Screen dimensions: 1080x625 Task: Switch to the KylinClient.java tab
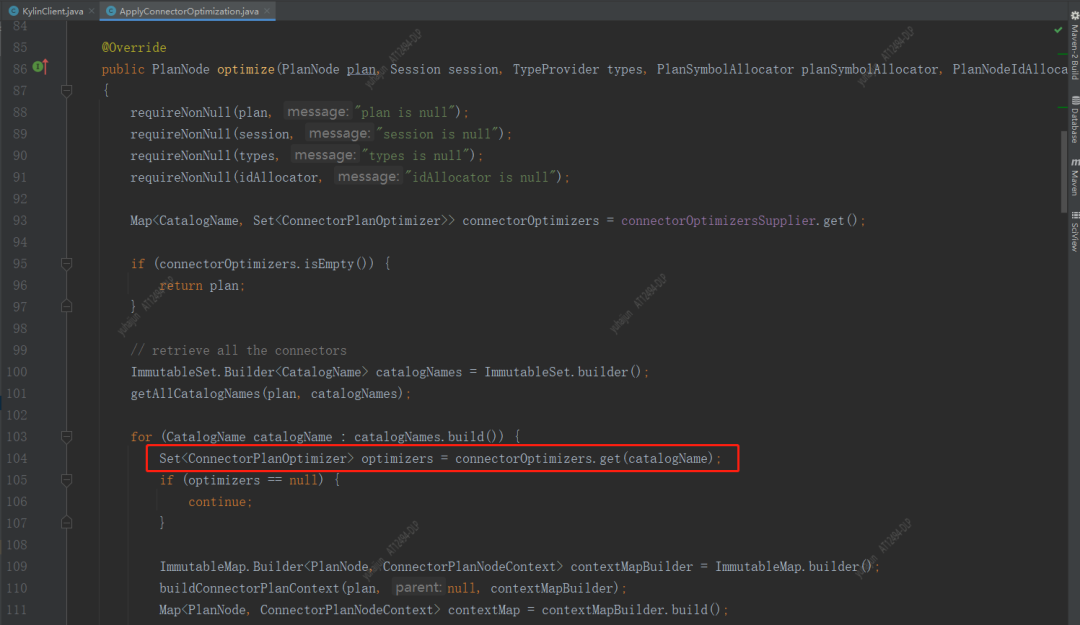tap(46, 11)
